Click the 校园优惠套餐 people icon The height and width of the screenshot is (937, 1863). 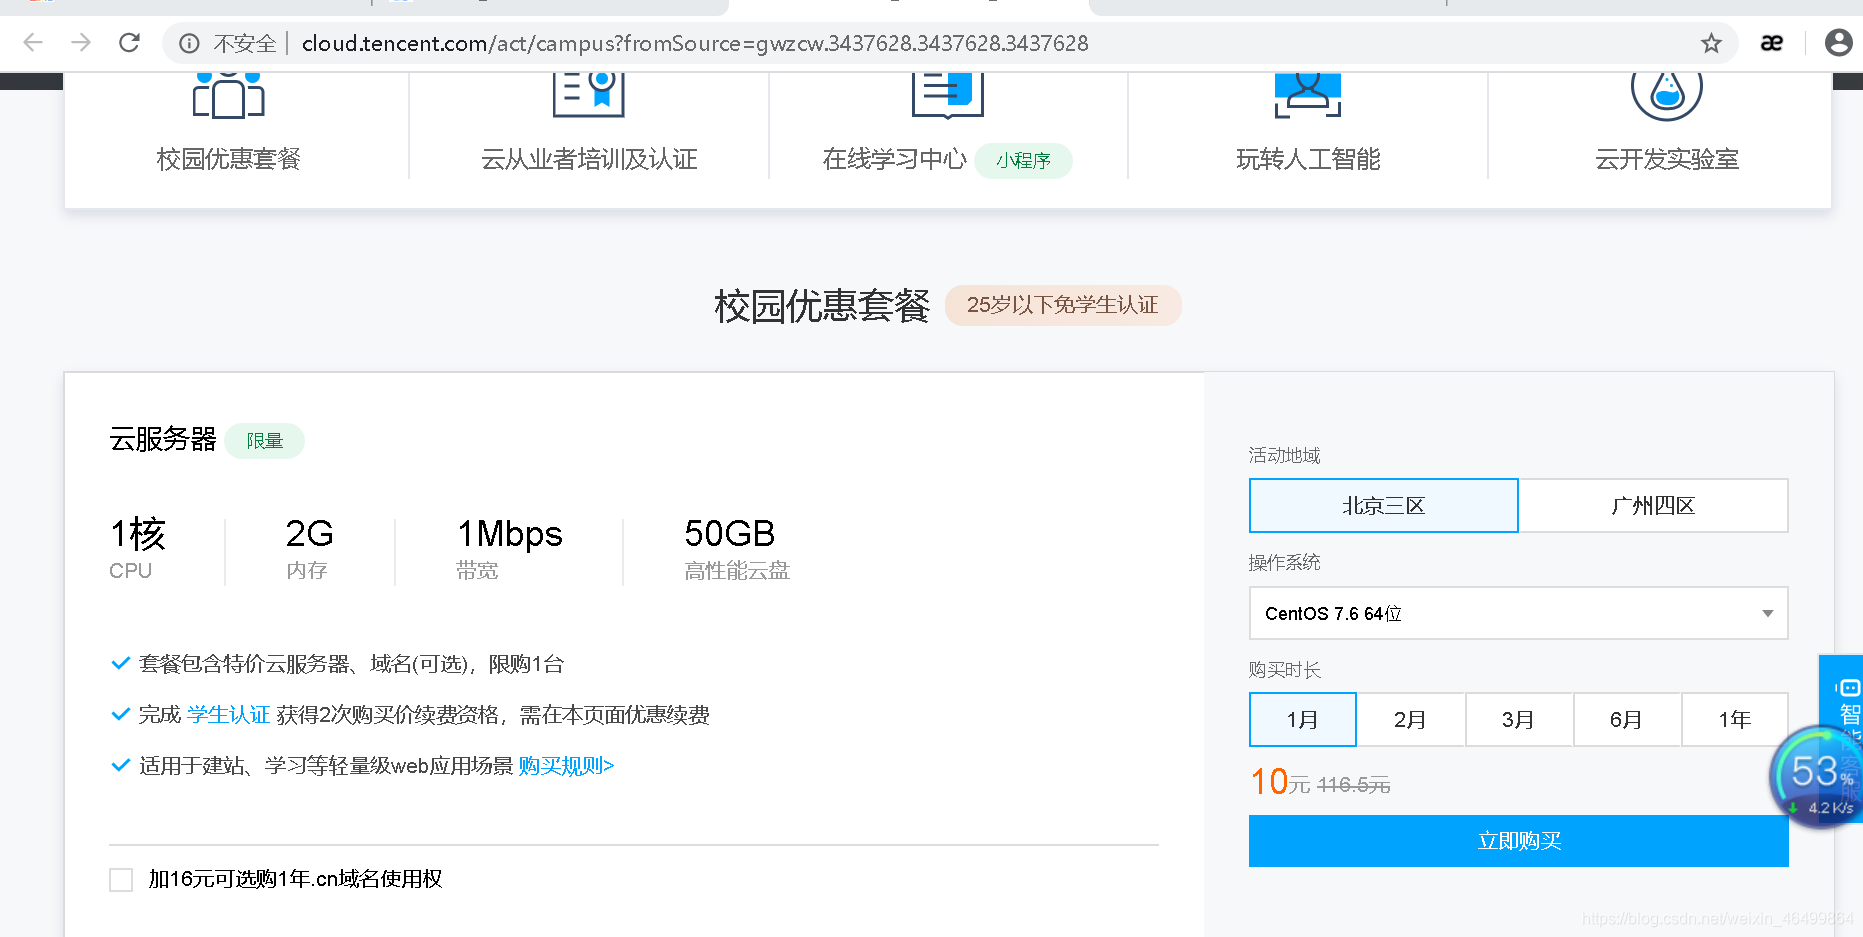pyautogui.click(x=229, y=95)
